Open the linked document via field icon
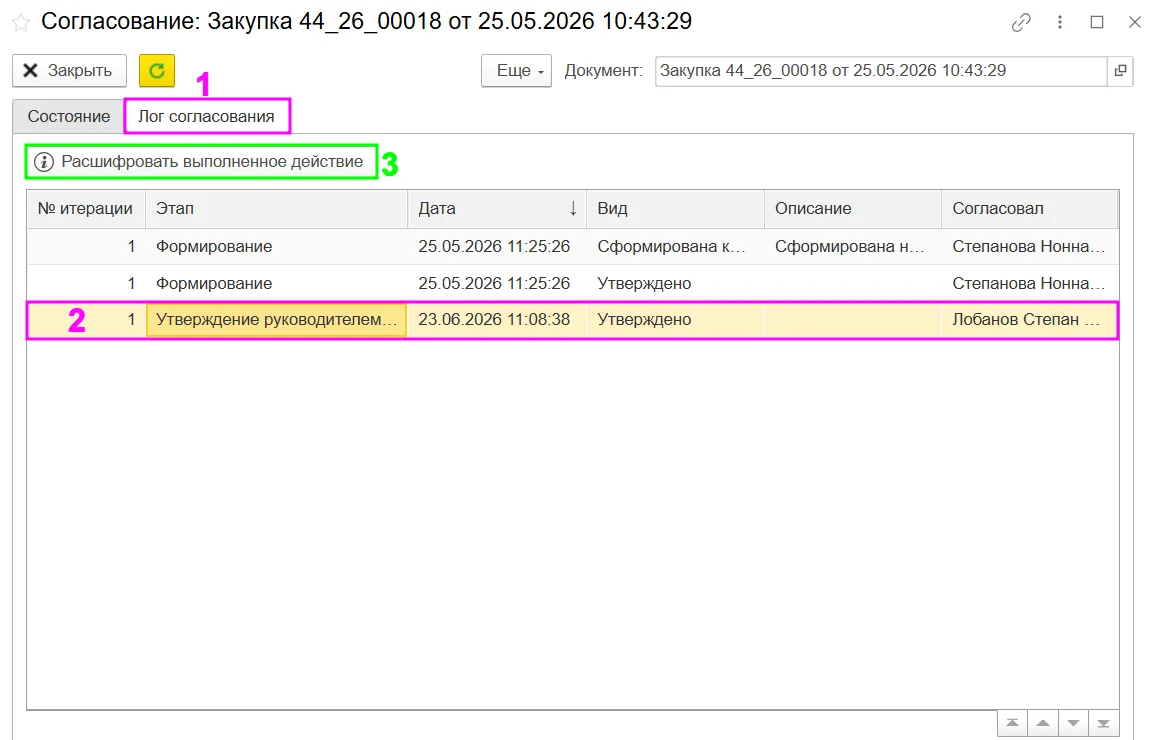1150x740 pixels. coord(1120,71)
